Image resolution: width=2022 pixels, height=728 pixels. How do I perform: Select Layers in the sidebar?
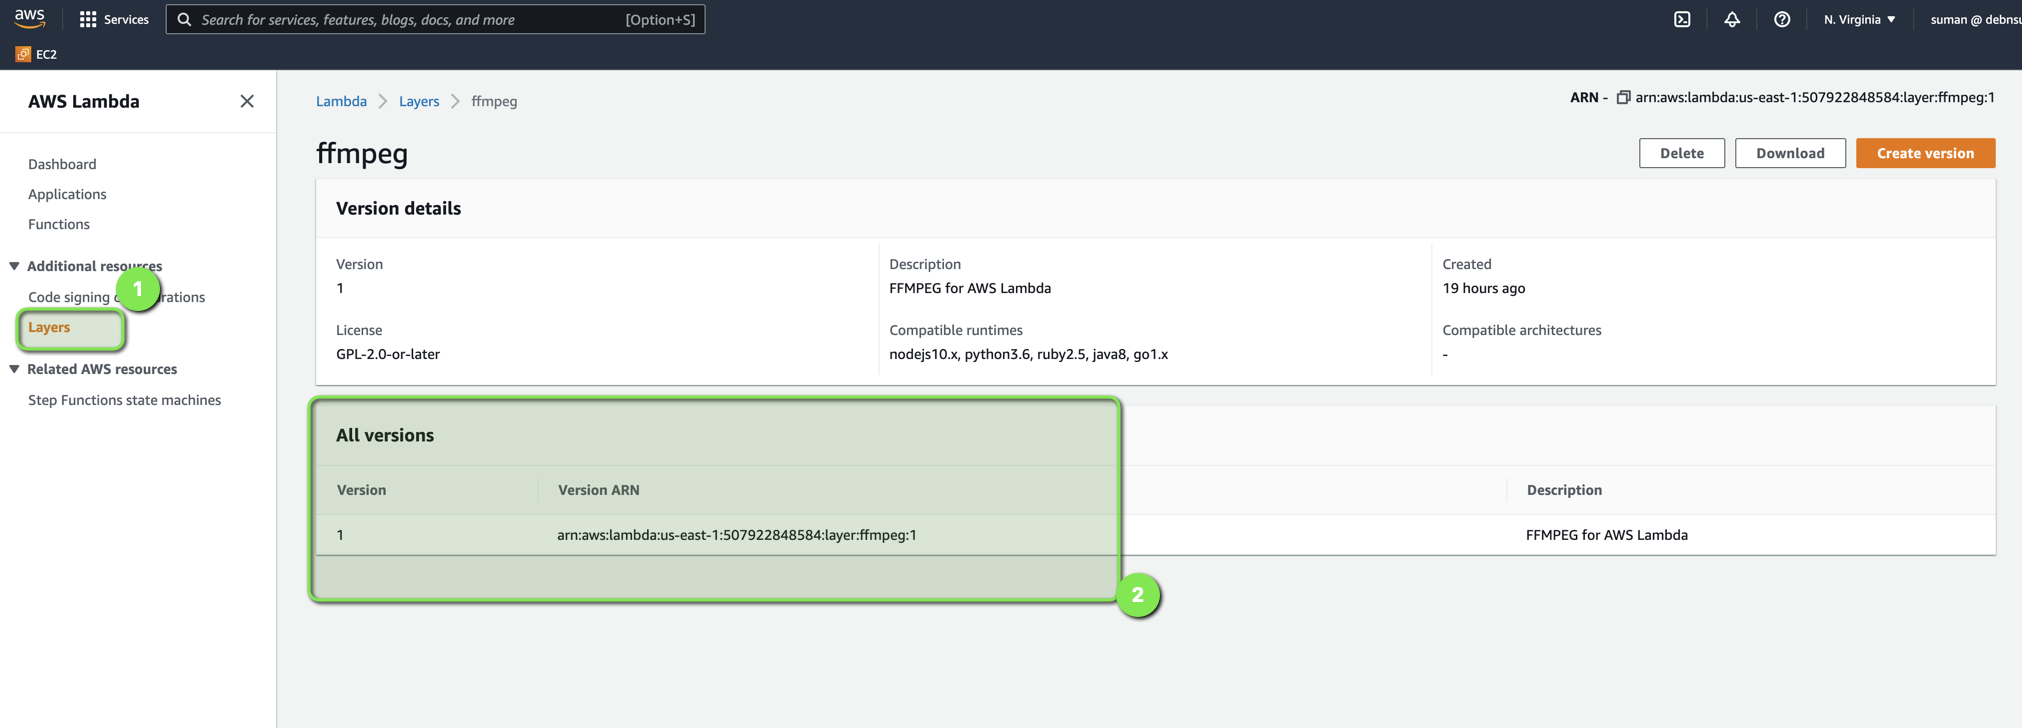[49, 327]
